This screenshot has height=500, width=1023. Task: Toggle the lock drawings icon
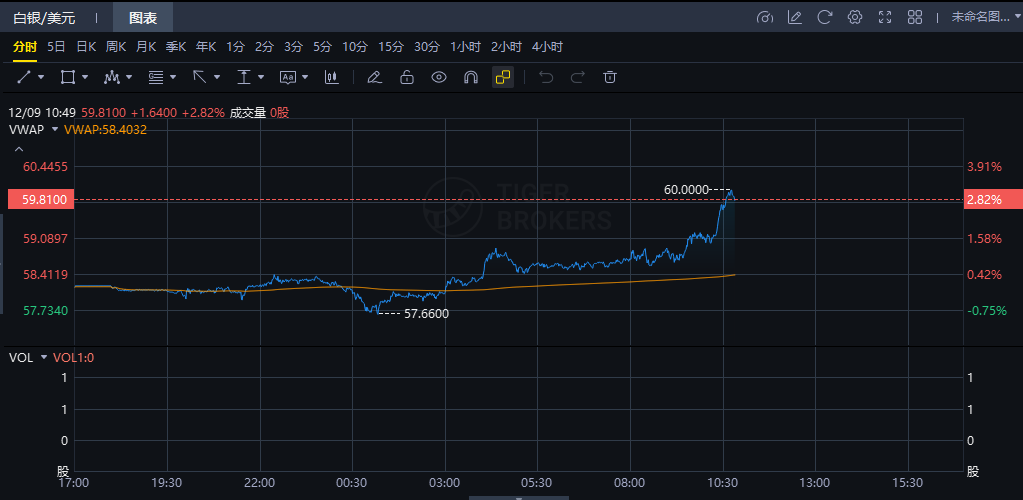pyautogui.click(x=406, y=77)
